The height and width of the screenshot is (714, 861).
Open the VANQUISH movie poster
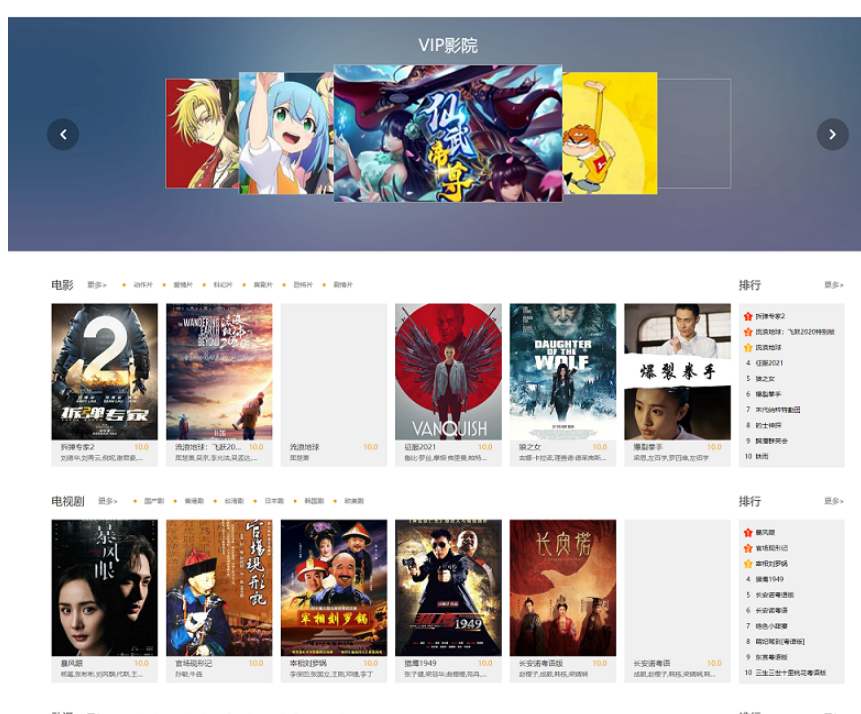(x=448, y=372)
